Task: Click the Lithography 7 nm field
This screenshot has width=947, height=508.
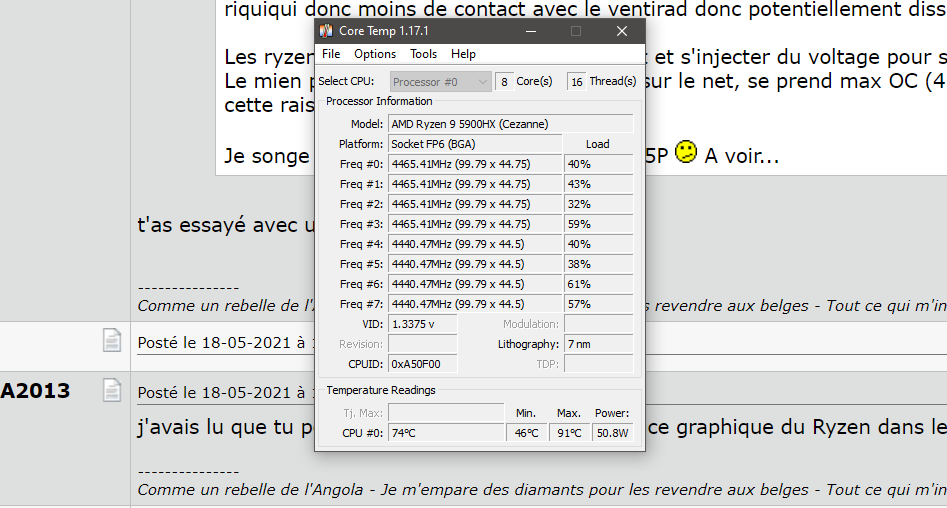Action: (x=599, y=344)
